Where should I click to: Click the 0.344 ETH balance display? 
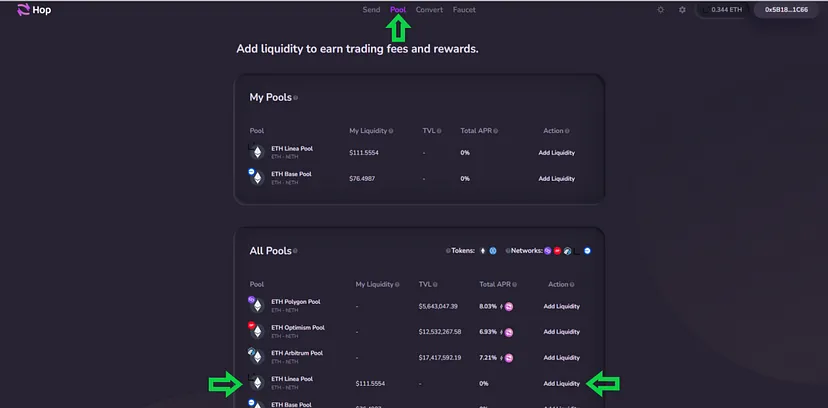click(x=725, y=10)
